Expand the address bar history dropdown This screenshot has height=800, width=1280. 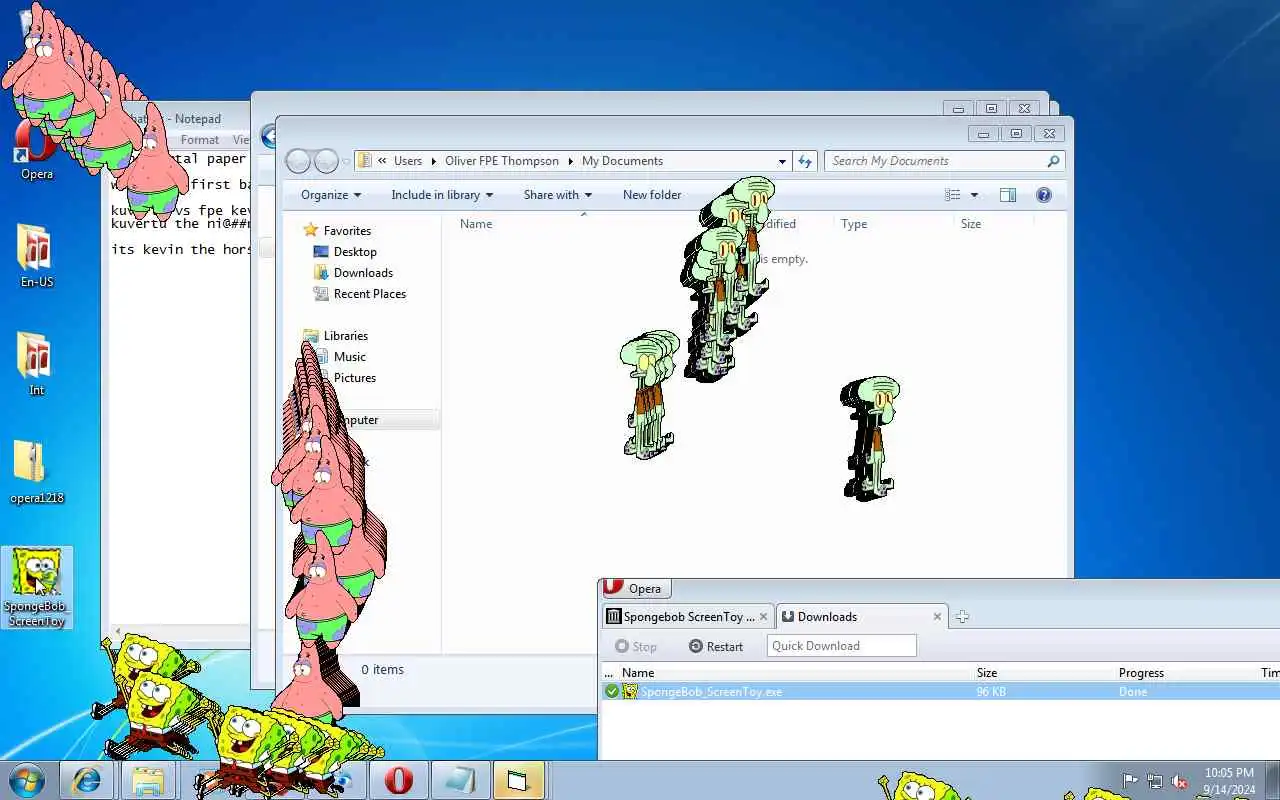pos(782,161)
